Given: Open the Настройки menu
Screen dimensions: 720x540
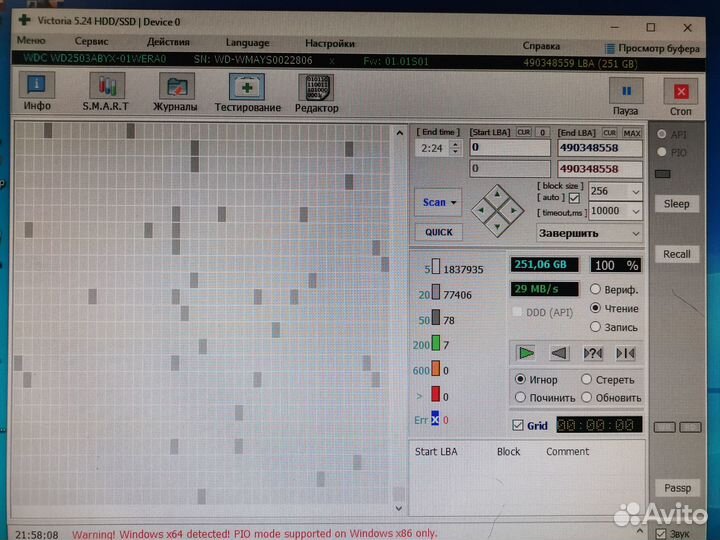Looking at the screenshot, I should 329,43.
